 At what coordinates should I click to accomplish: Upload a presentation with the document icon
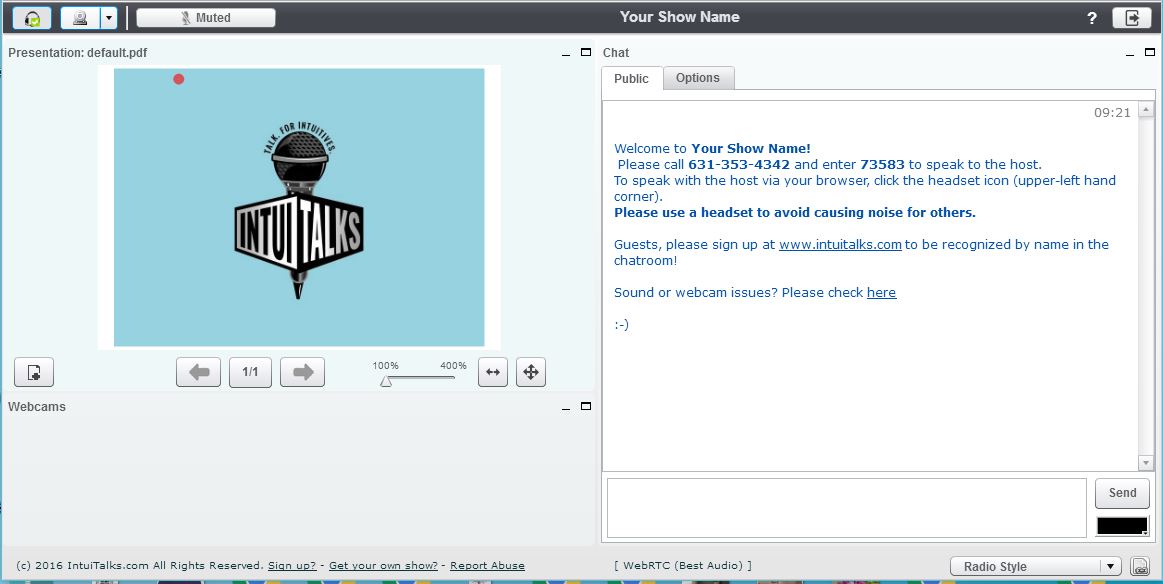34,373
